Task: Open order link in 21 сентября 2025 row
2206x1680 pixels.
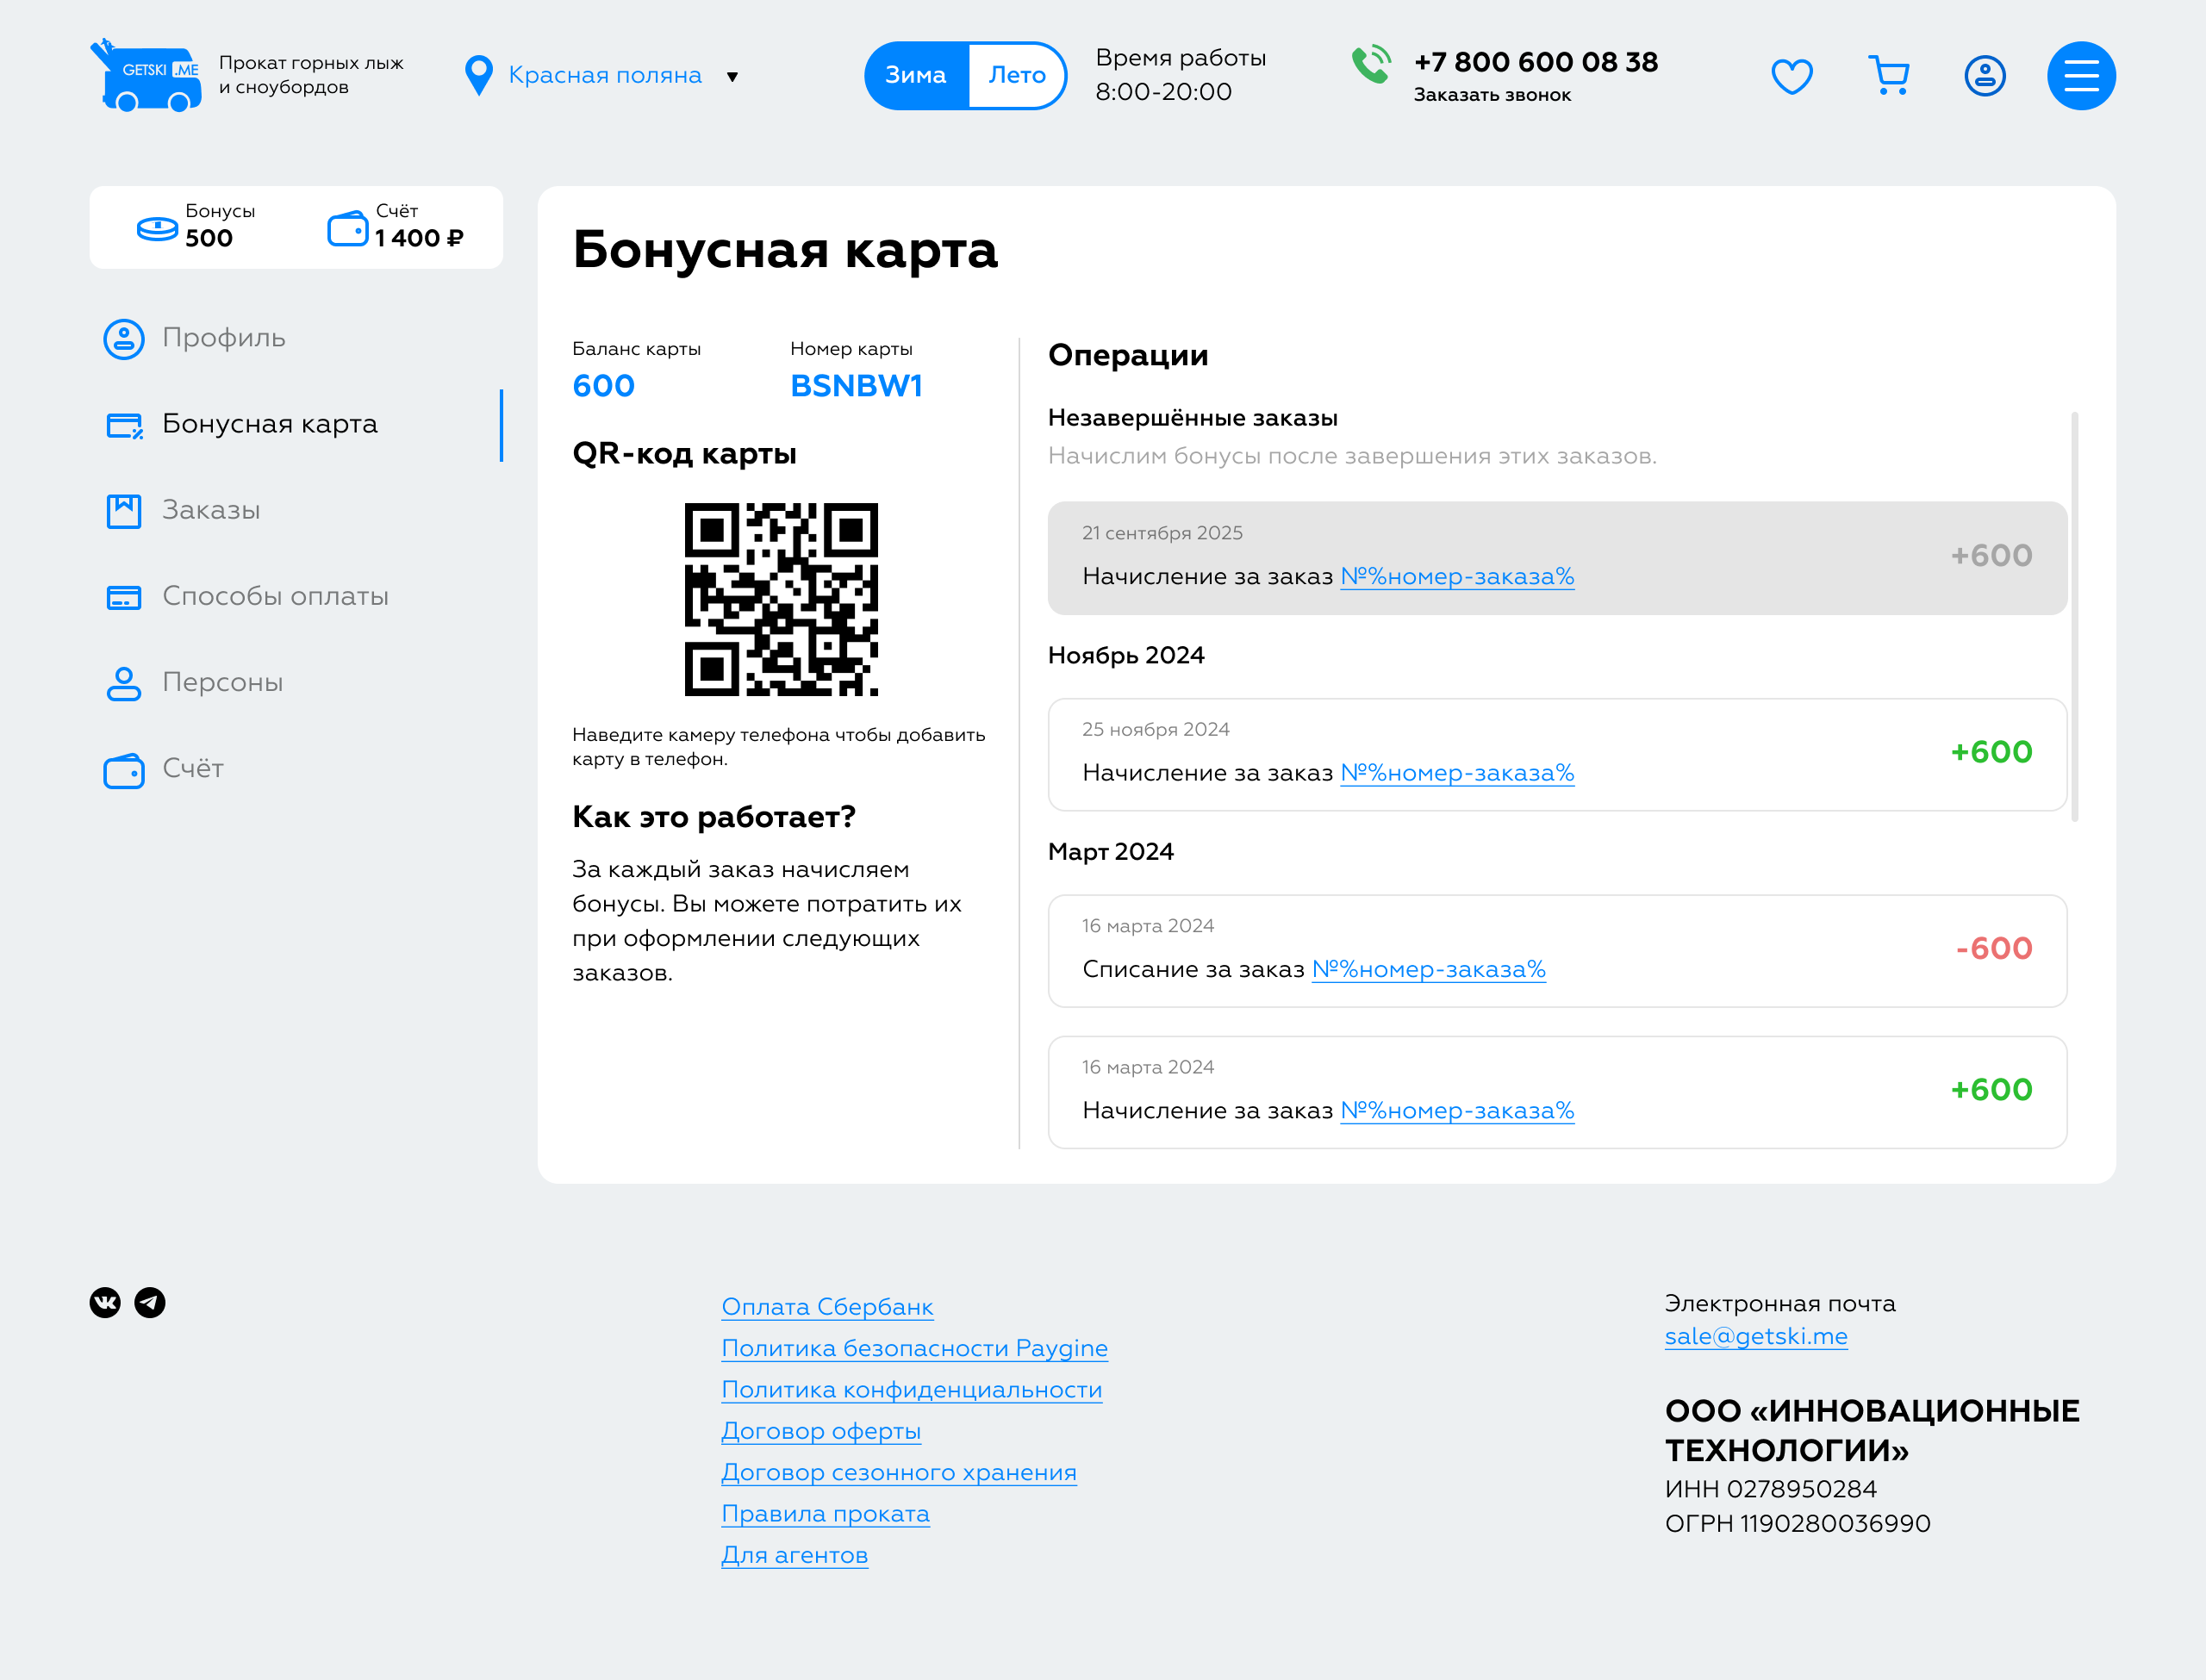Action: click(1457, 577)
